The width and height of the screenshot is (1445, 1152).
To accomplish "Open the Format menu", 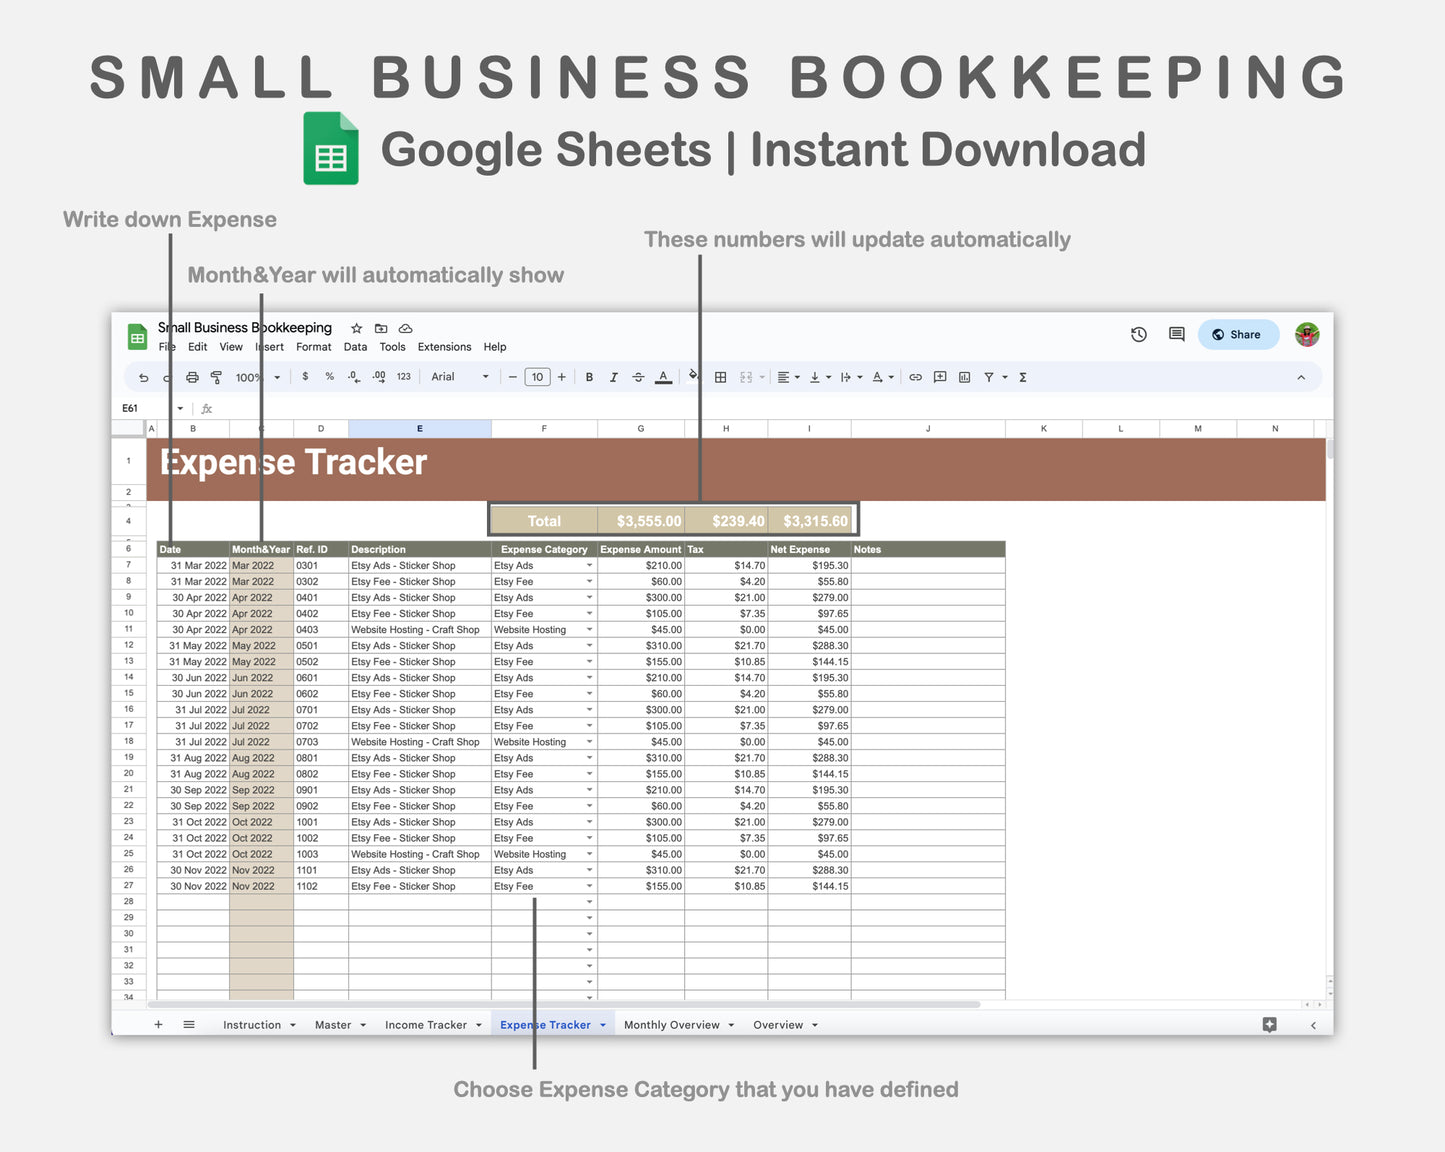I will coord(313,347).
